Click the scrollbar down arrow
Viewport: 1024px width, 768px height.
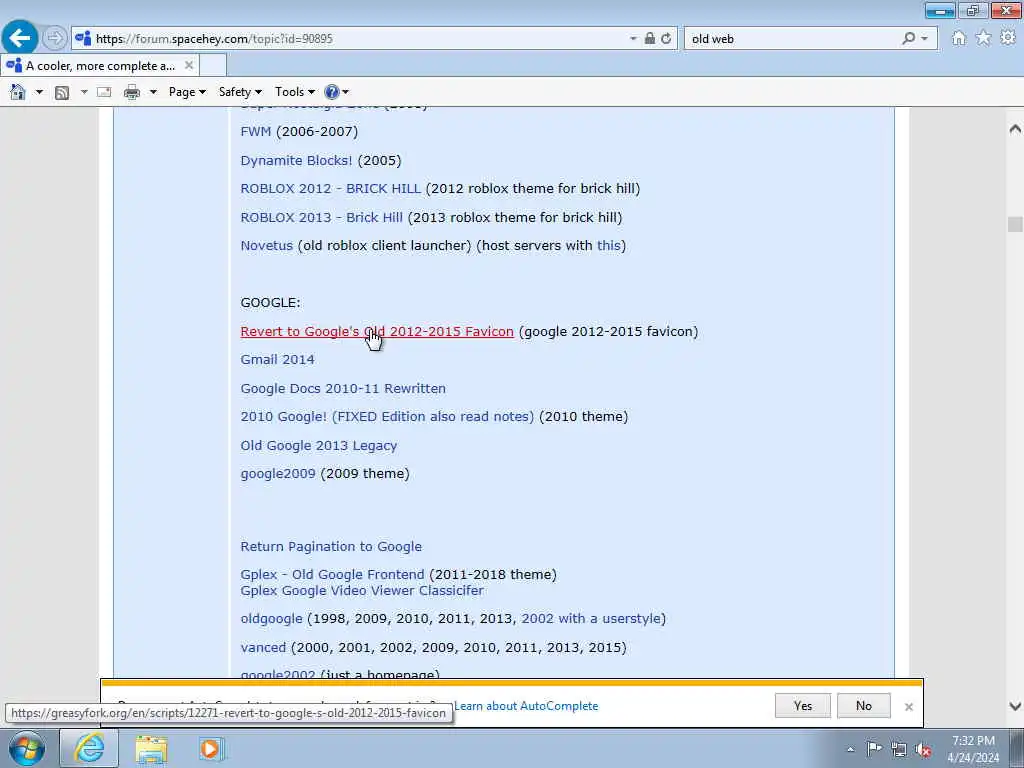tap(1015, 707)
